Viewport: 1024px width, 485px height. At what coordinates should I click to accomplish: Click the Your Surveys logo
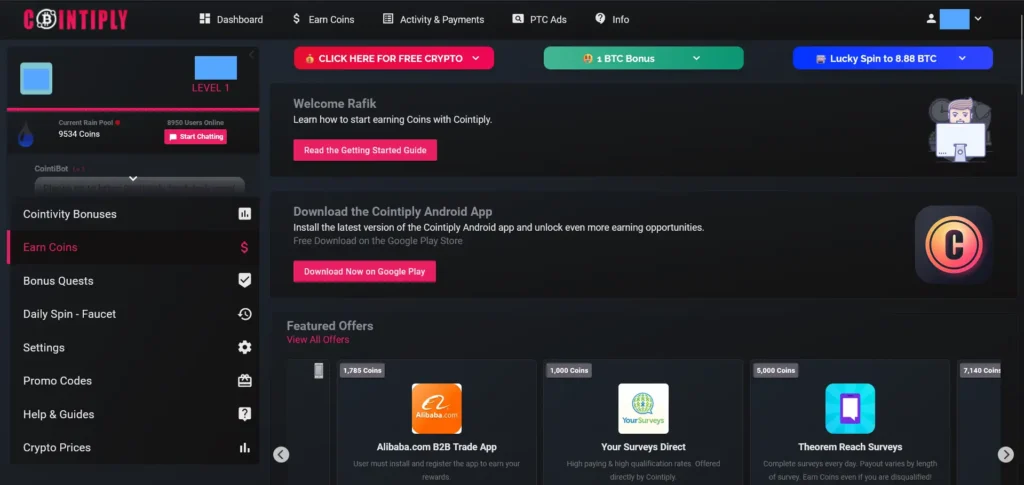point(643,409)
